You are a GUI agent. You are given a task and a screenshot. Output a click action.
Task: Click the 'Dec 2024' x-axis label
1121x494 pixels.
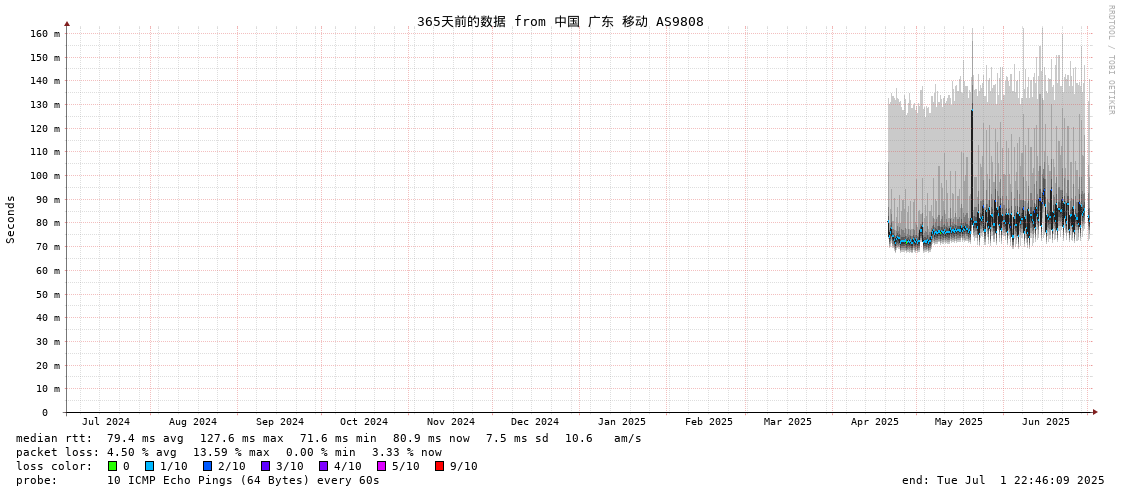535,422
